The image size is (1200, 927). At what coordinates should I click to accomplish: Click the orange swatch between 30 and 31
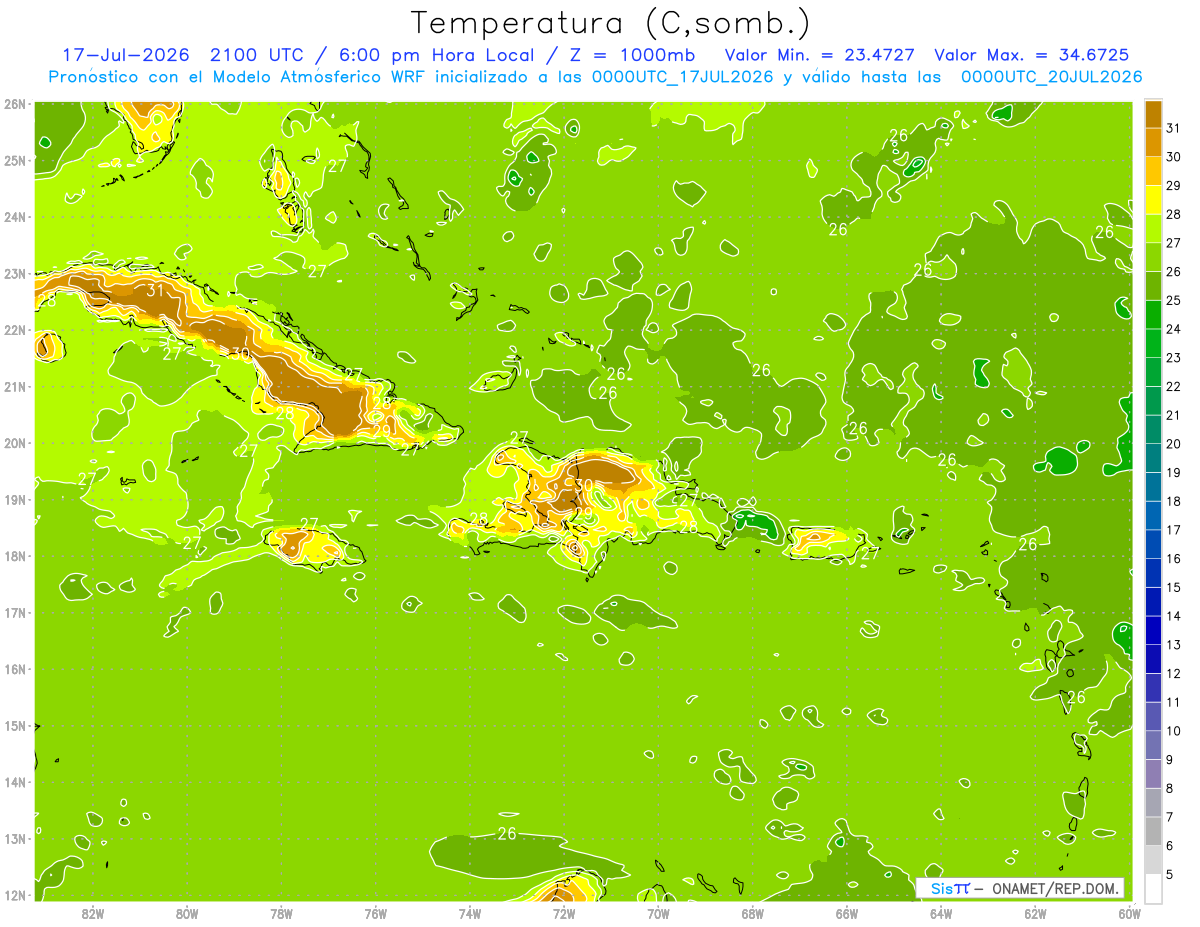(1153, 142)
